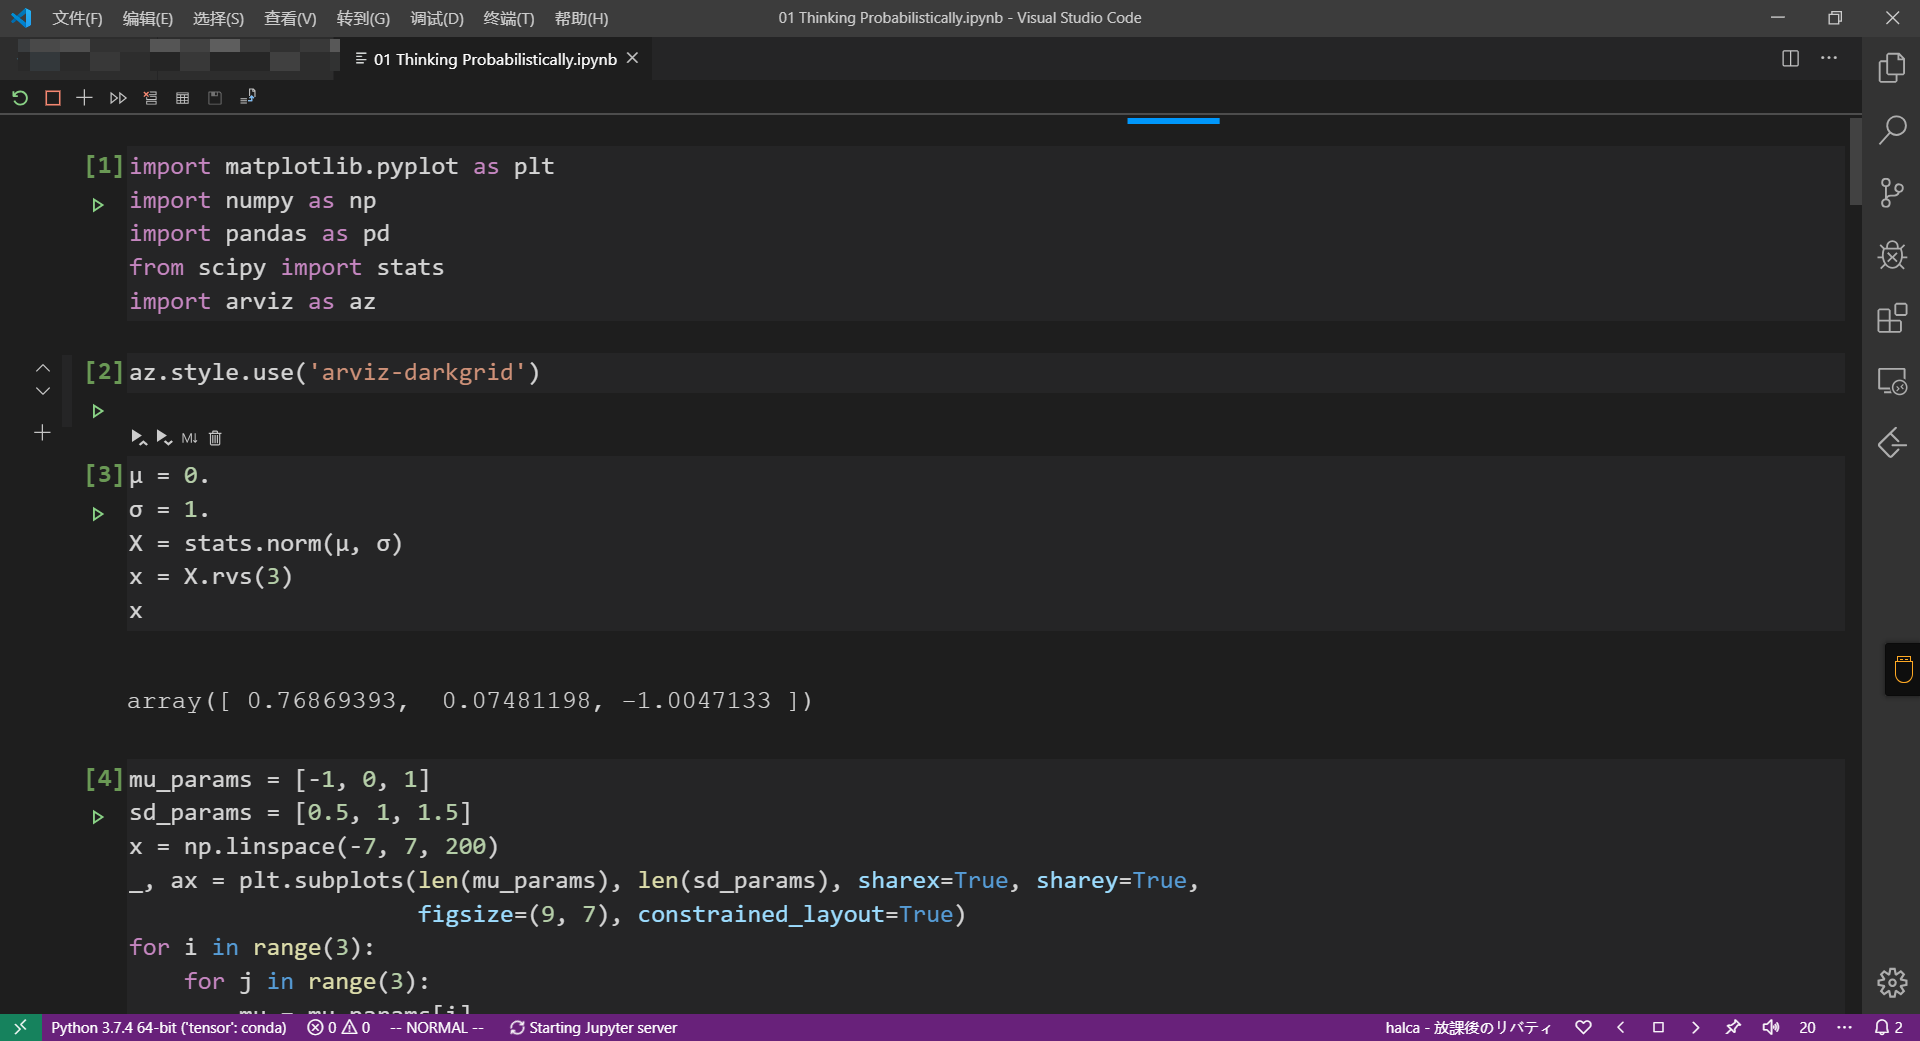Open the 转到(G) menu
This screenshot has height=1041, width=1920.
(363, 18)
